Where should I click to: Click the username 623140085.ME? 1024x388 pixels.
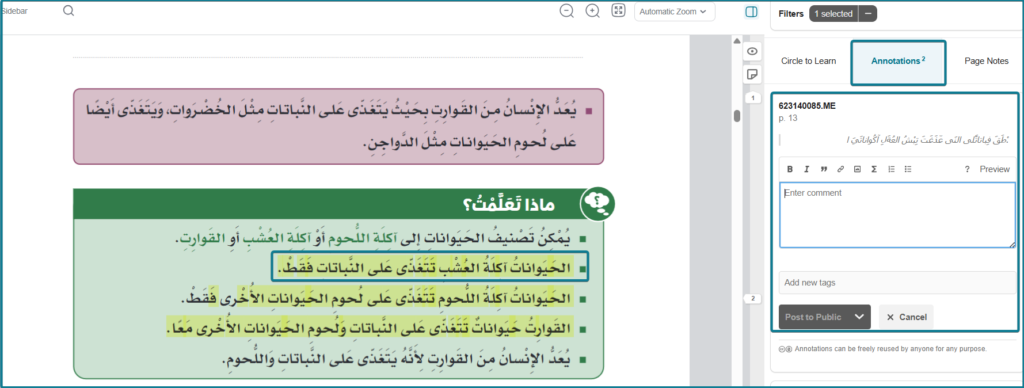pos(807,106)
